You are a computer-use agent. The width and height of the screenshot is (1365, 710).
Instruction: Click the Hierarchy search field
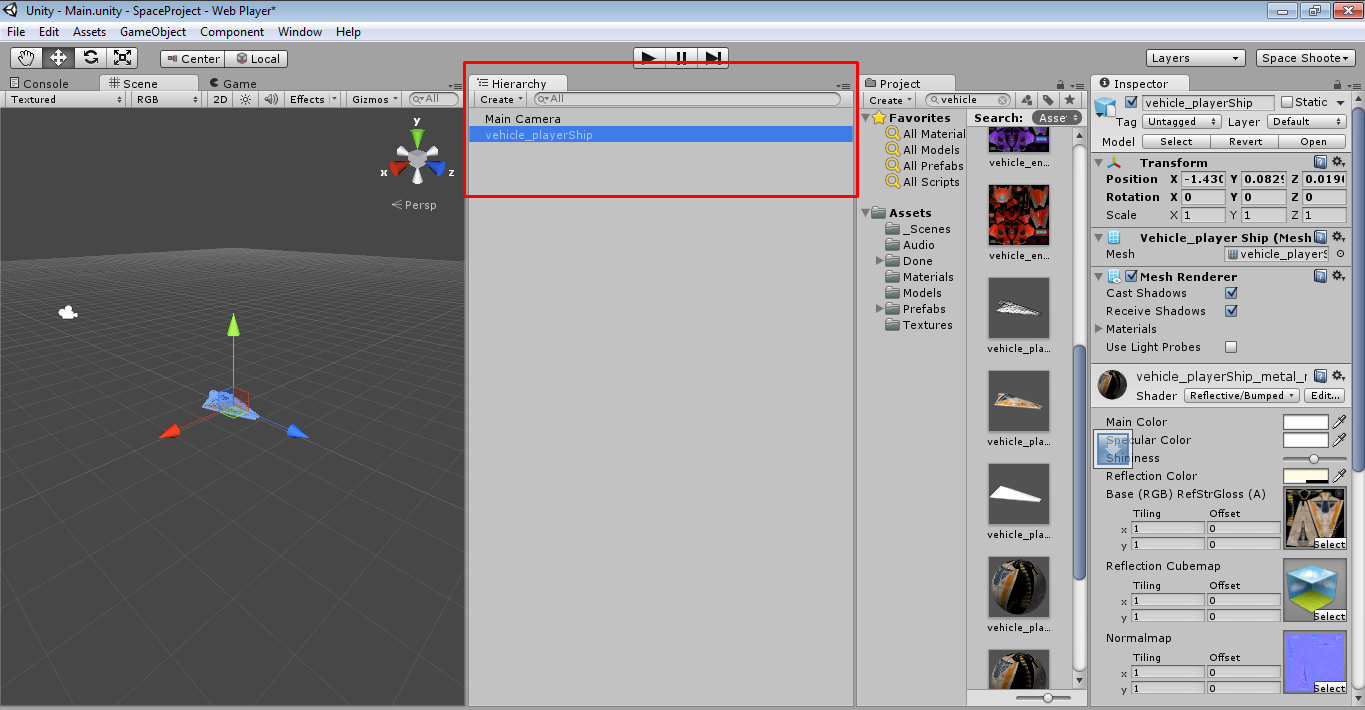[687, 99]
